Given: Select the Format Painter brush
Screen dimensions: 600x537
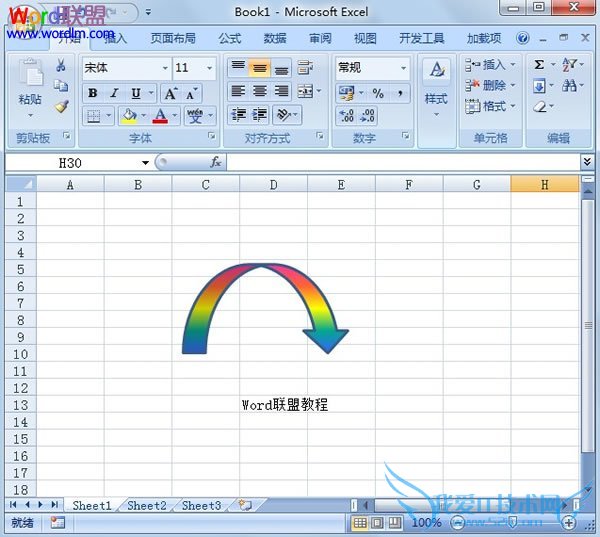Looking at the screenshot, I should point(61,106).
